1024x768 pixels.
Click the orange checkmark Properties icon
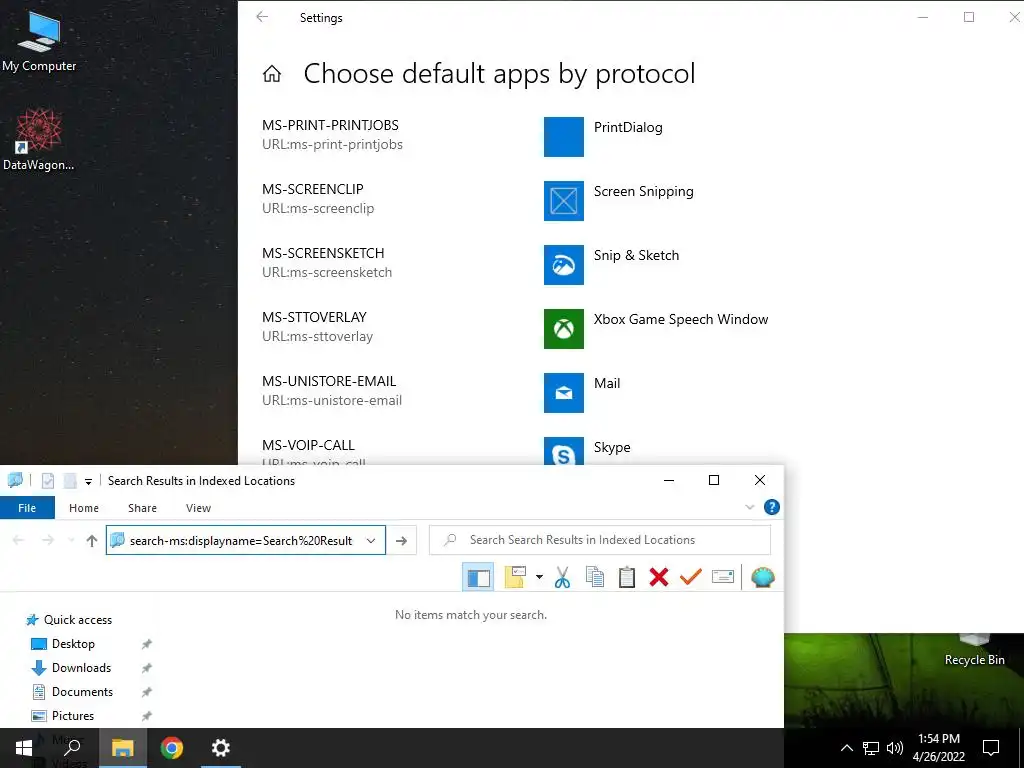coord(690,577)
